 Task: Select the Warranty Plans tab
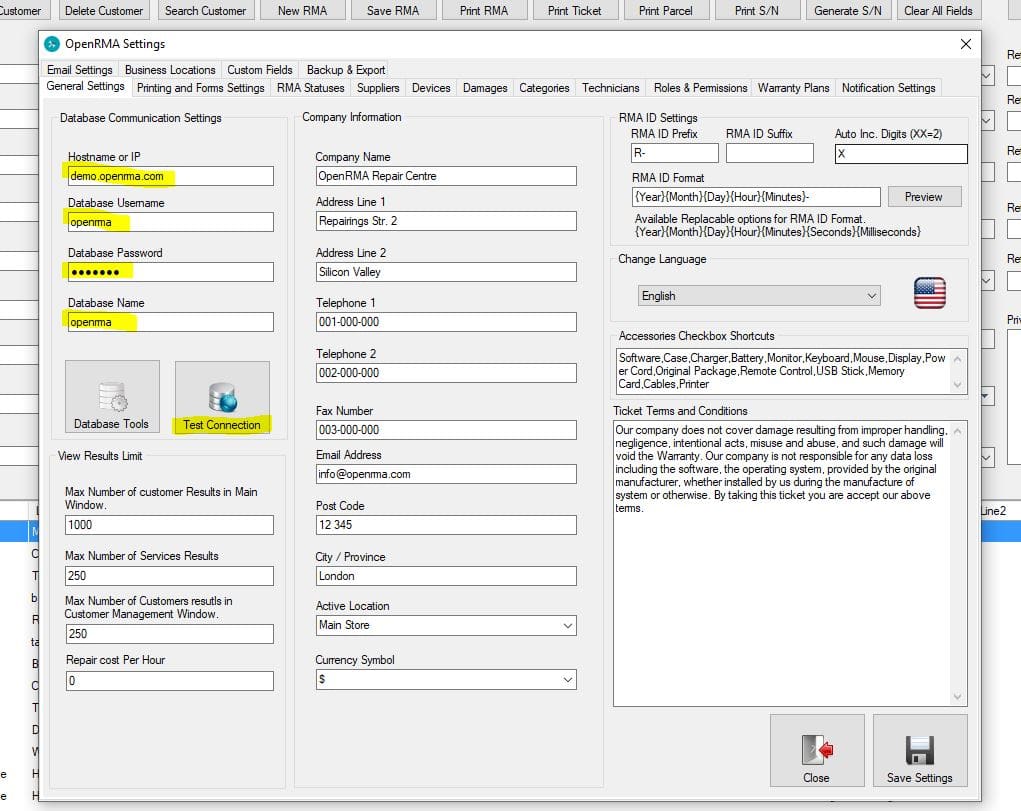(x=794, y=88)
